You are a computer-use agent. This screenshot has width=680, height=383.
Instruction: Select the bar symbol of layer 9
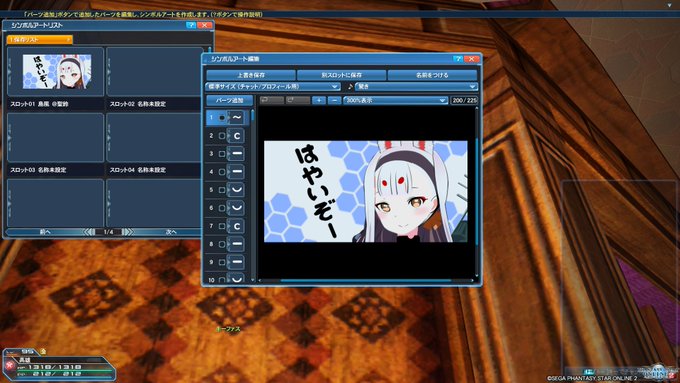pos(237,262)
